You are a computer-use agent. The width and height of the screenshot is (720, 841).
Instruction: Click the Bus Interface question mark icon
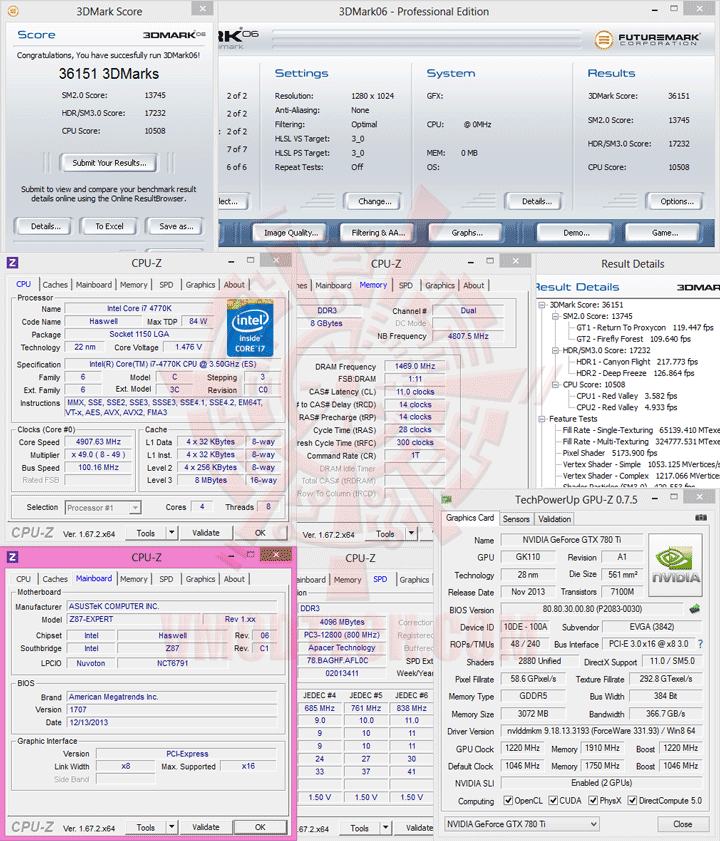pyautogui.click(x=700, y=644)
